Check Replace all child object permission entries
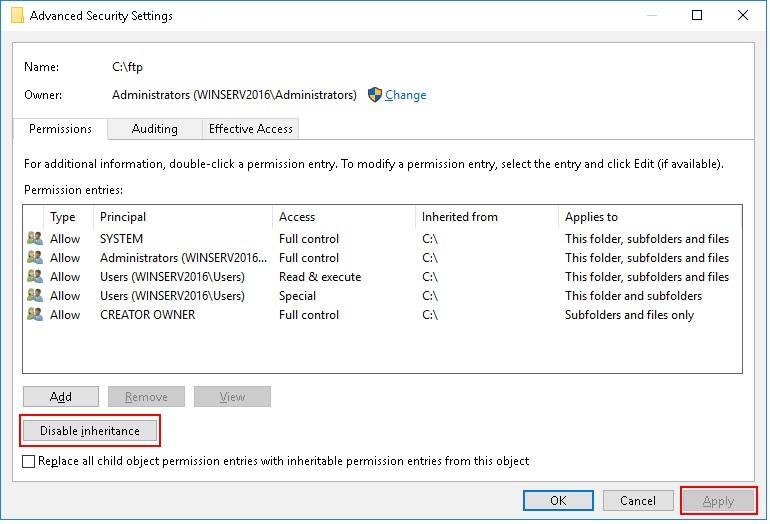770x524 pixels. pos(28,461)
